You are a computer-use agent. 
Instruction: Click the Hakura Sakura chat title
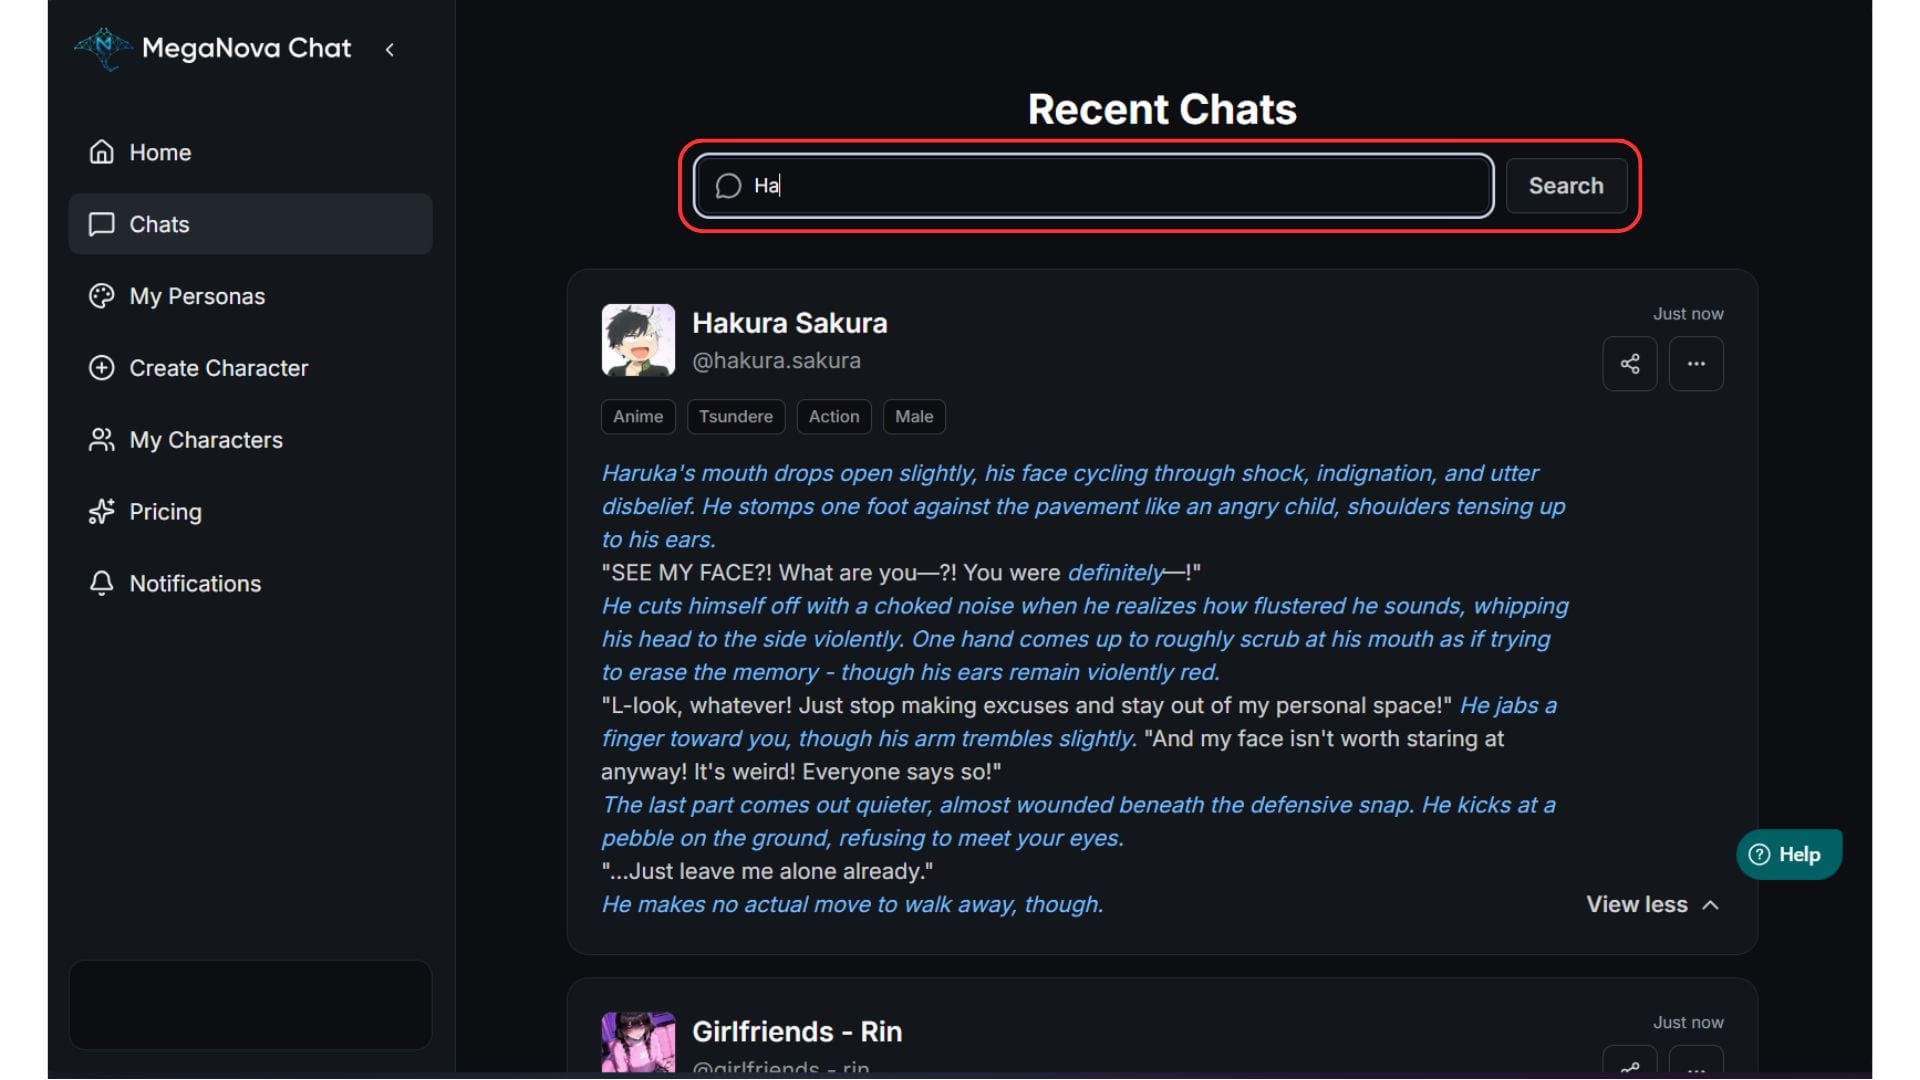coord(790,324)
